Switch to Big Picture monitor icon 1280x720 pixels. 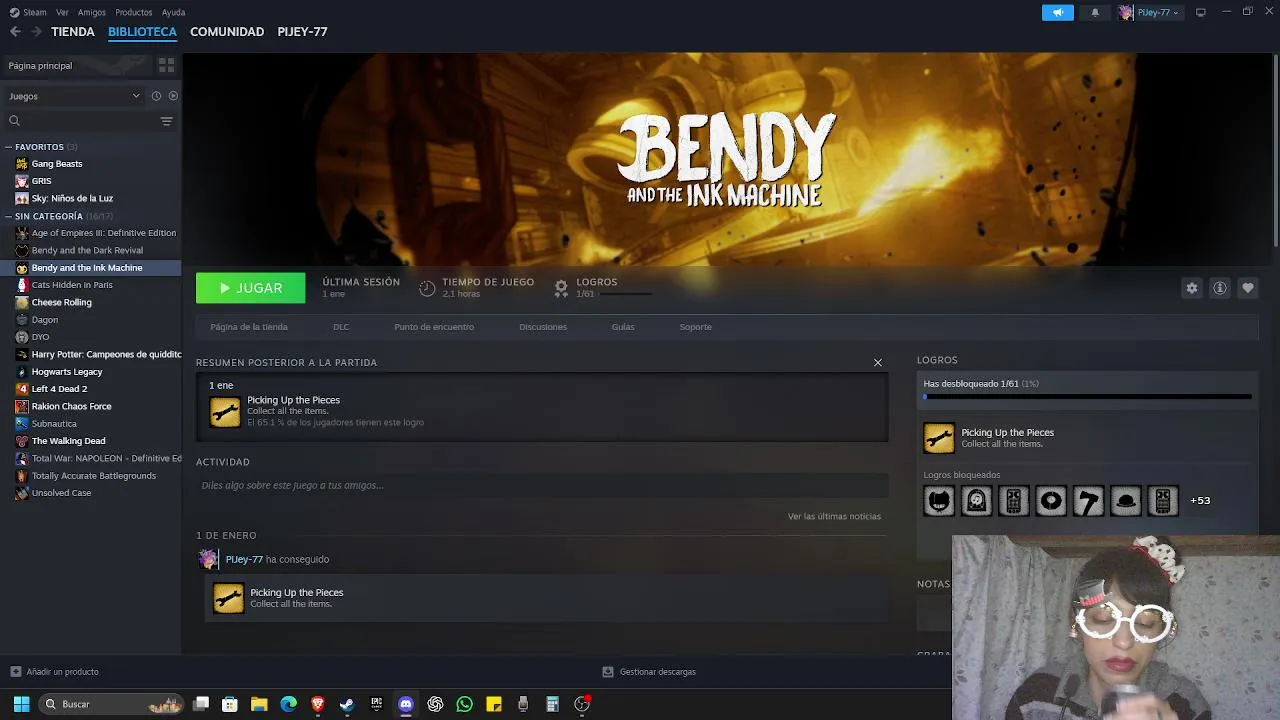[1200, 12]
